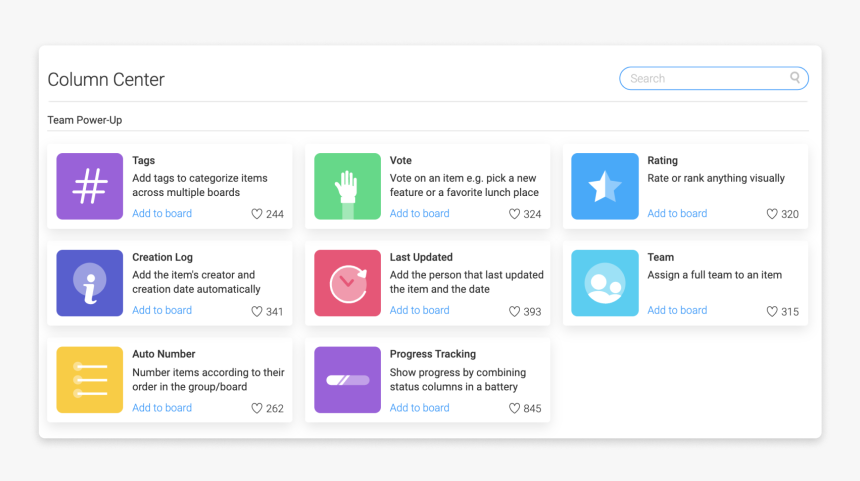This screenshot has height=481, width=860.
Task: Click the Vote card title
Action: pos(400,160)
